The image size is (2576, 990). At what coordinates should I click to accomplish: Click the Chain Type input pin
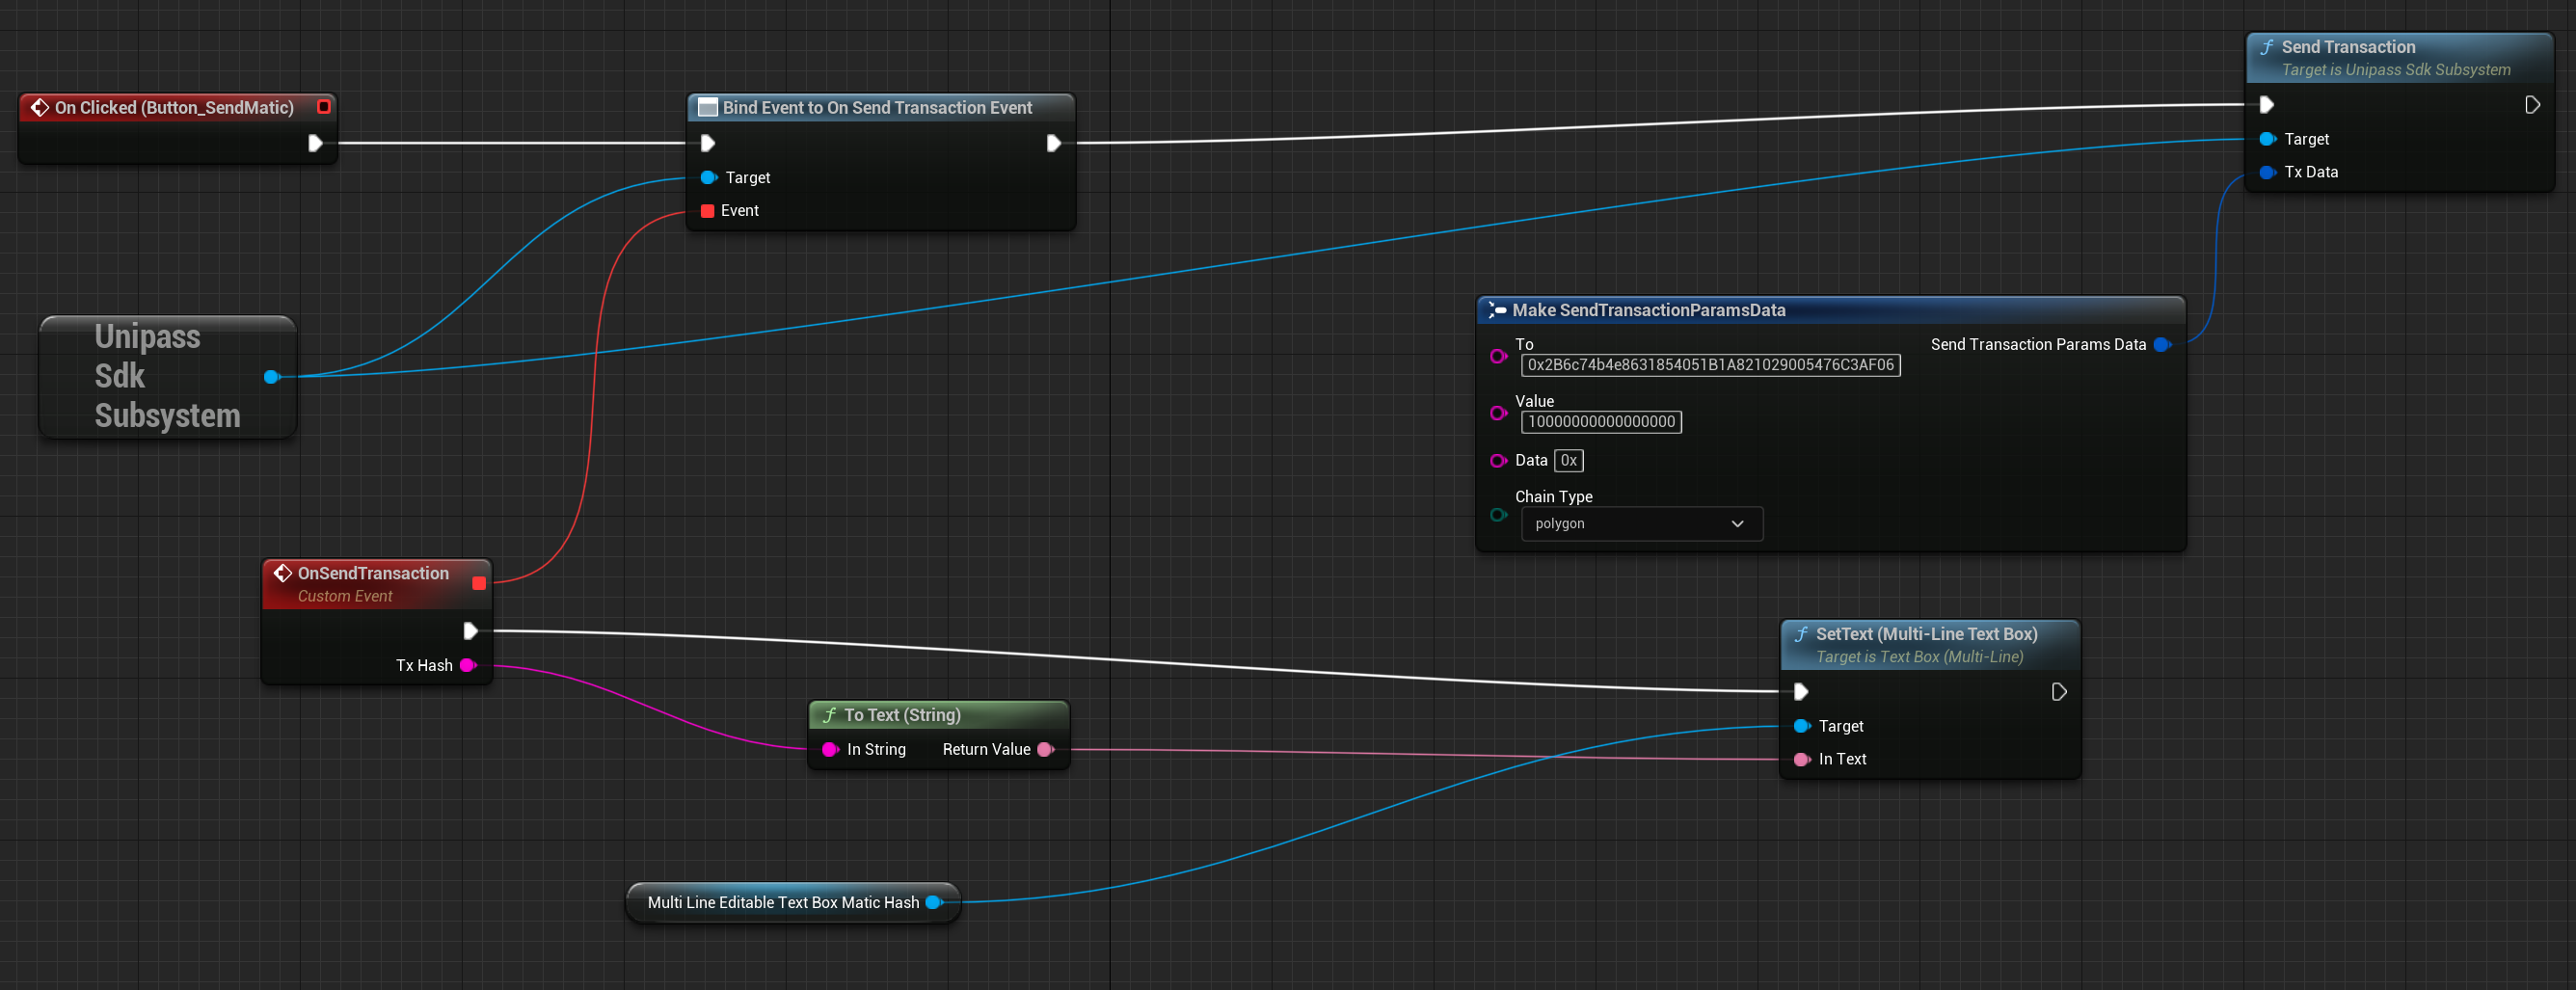(1498, 515)
